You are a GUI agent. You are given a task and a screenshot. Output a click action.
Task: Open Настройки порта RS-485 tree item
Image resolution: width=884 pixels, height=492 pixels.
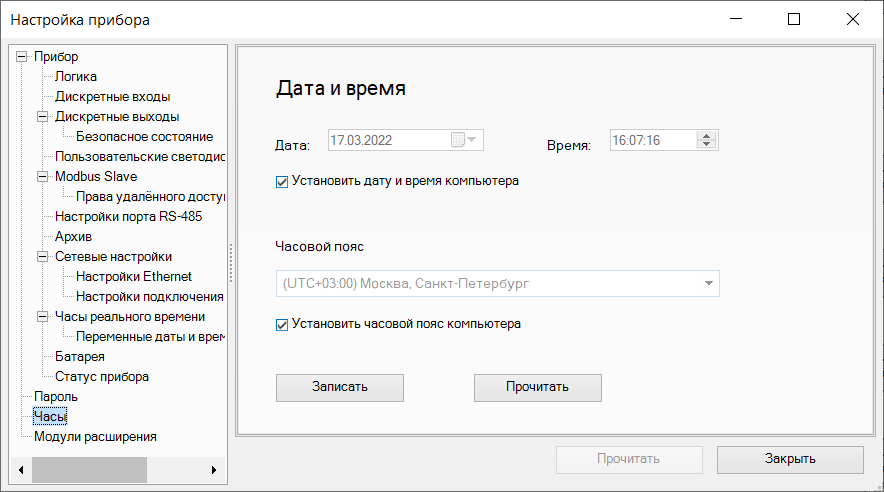[129, 217]
